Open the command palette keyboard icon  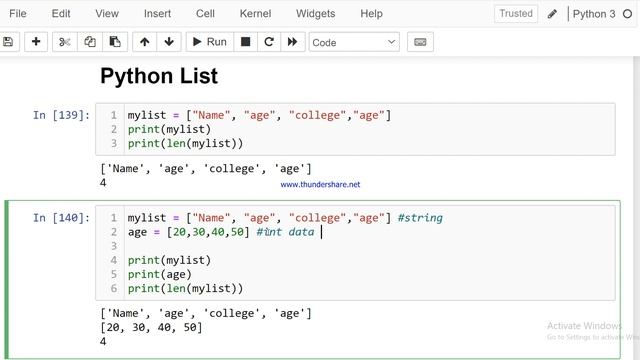(420, 42)
